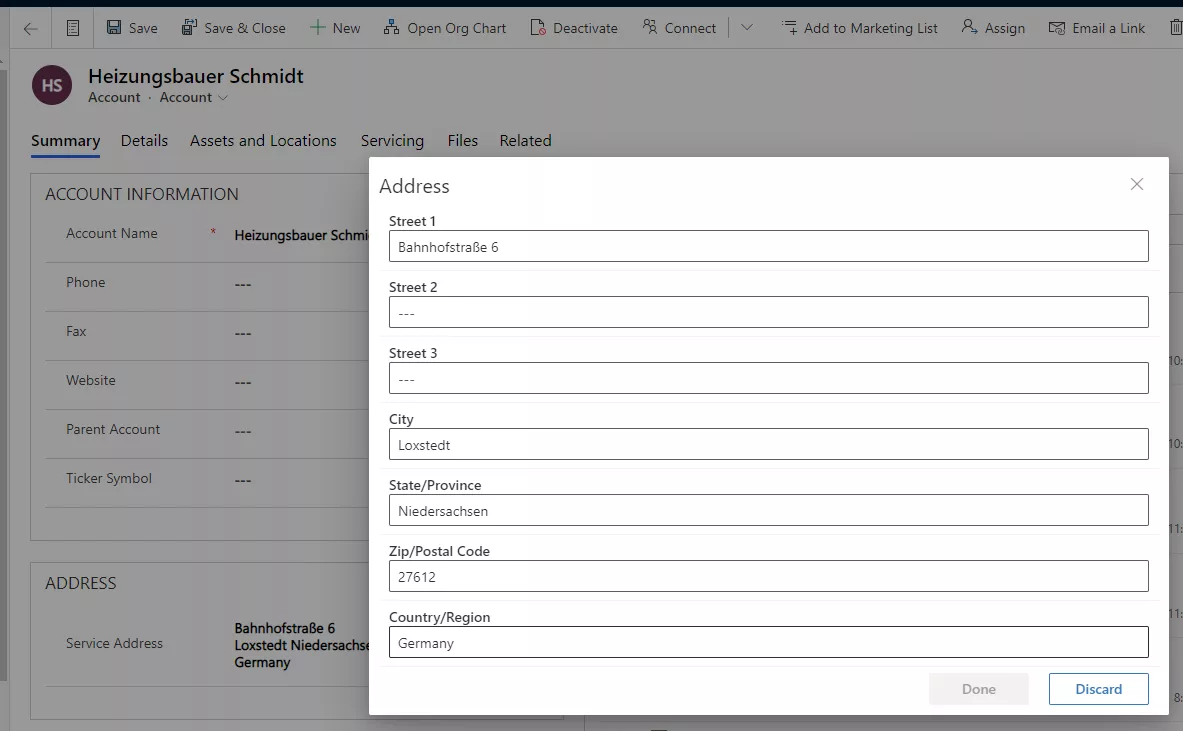Switch to the Details tab

coord(144,141)
